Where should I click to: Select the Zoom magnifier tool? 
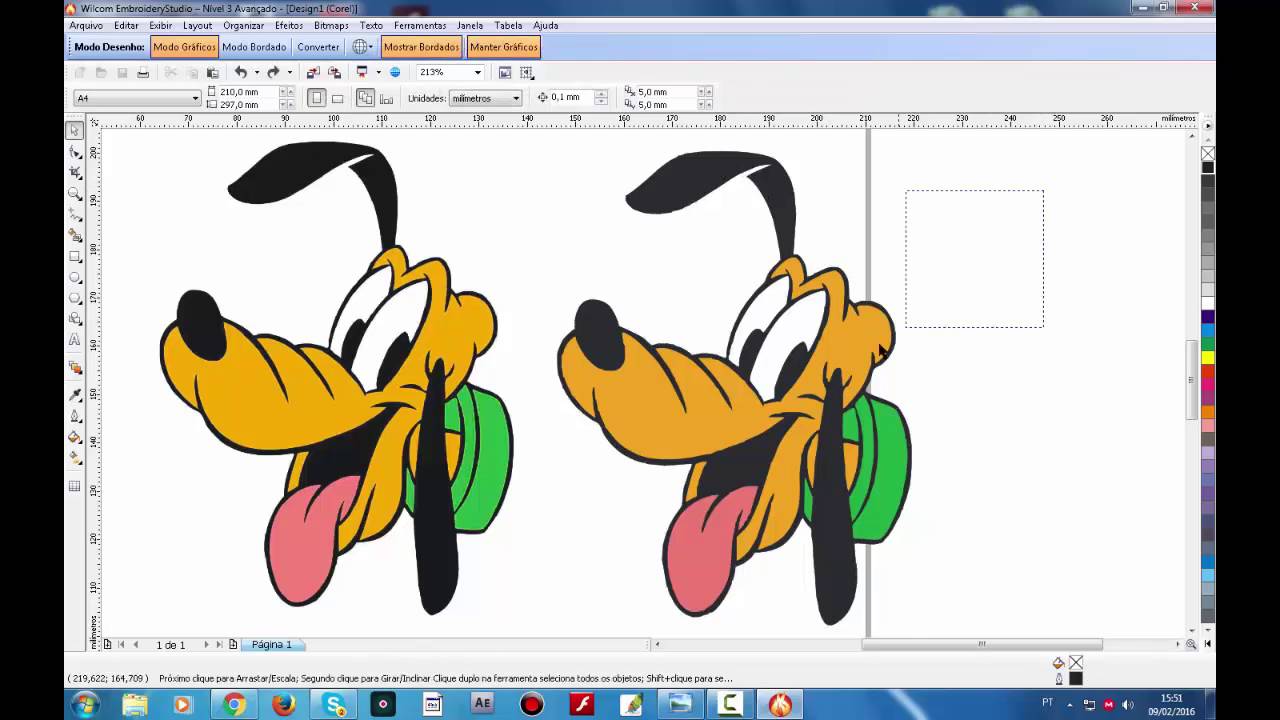(75, 194)
